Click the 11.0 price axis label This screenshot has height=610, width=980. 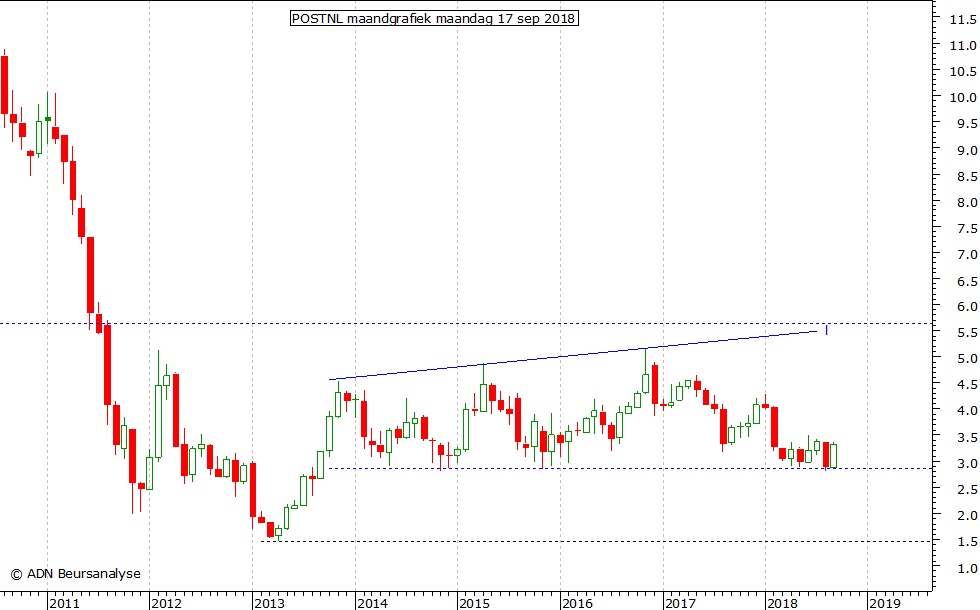pyautogui.click(x=963, y=46)
